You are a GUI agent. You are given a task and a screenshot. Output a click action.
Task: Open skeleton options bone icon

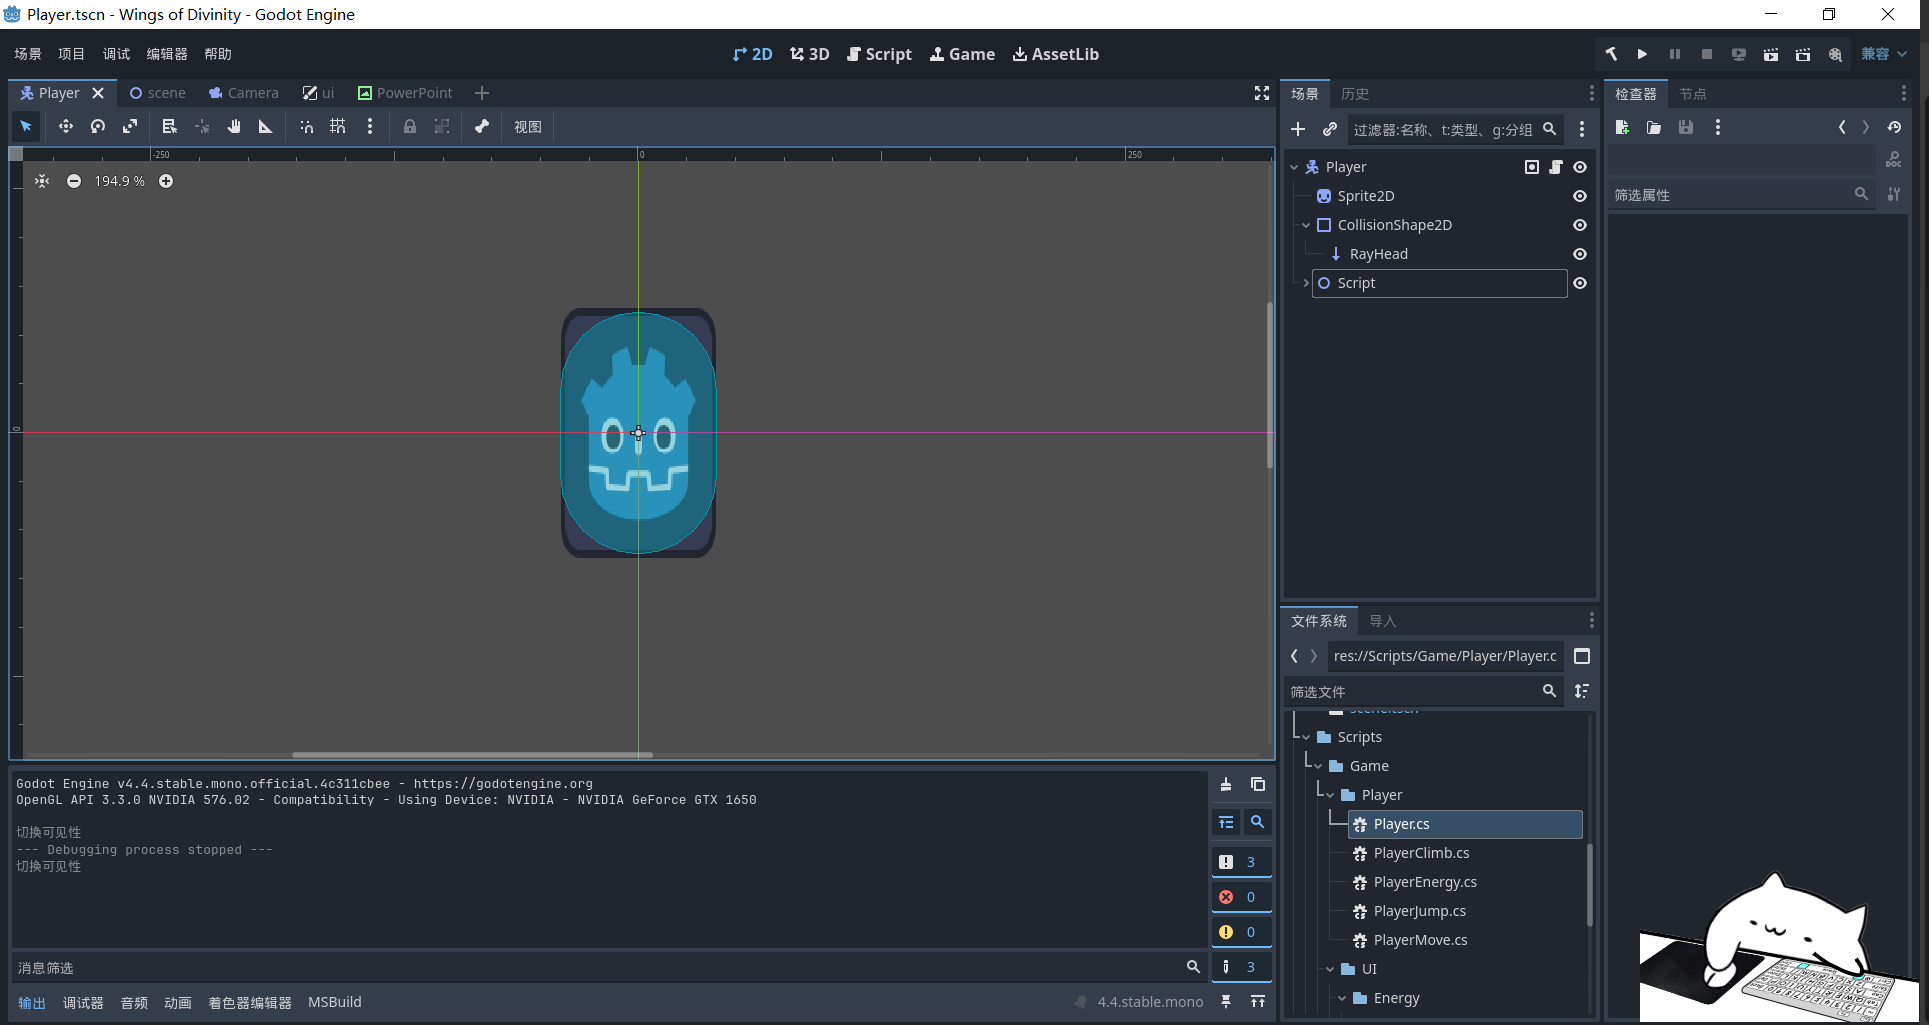pos(482,126)
